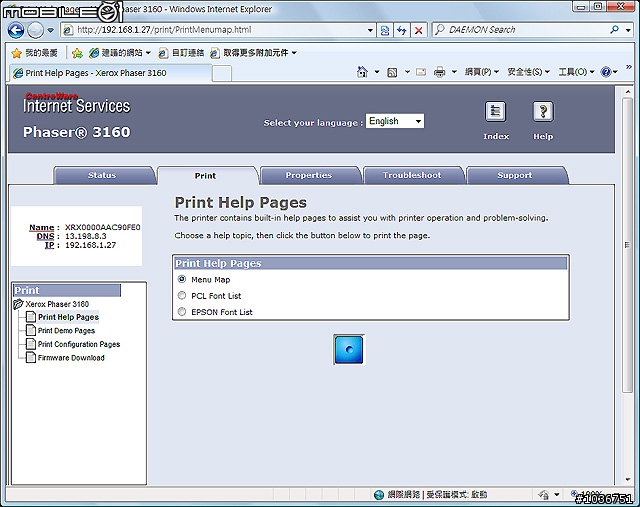This screenshot has height=507, width=640.
Task: Click the address bar URL field
Action: [x=220, y=30]
